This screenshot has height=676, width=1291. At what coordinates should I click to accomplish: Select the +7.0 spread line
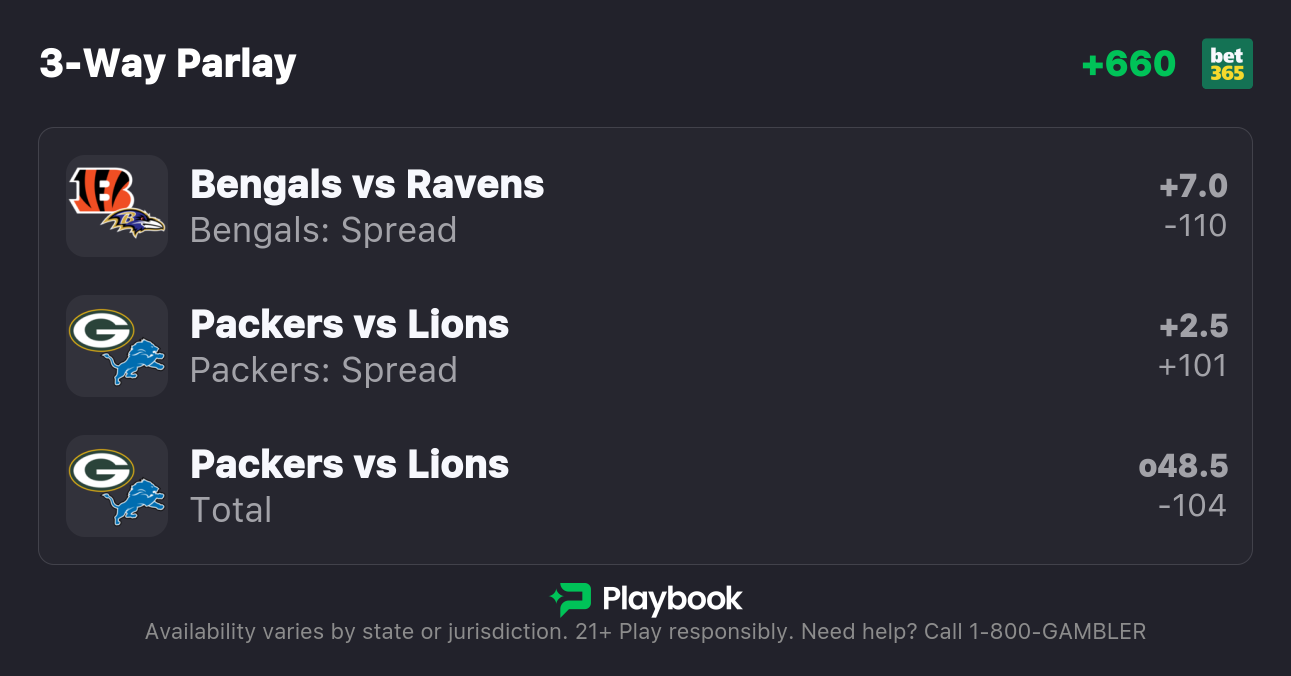pos(1193,186)
